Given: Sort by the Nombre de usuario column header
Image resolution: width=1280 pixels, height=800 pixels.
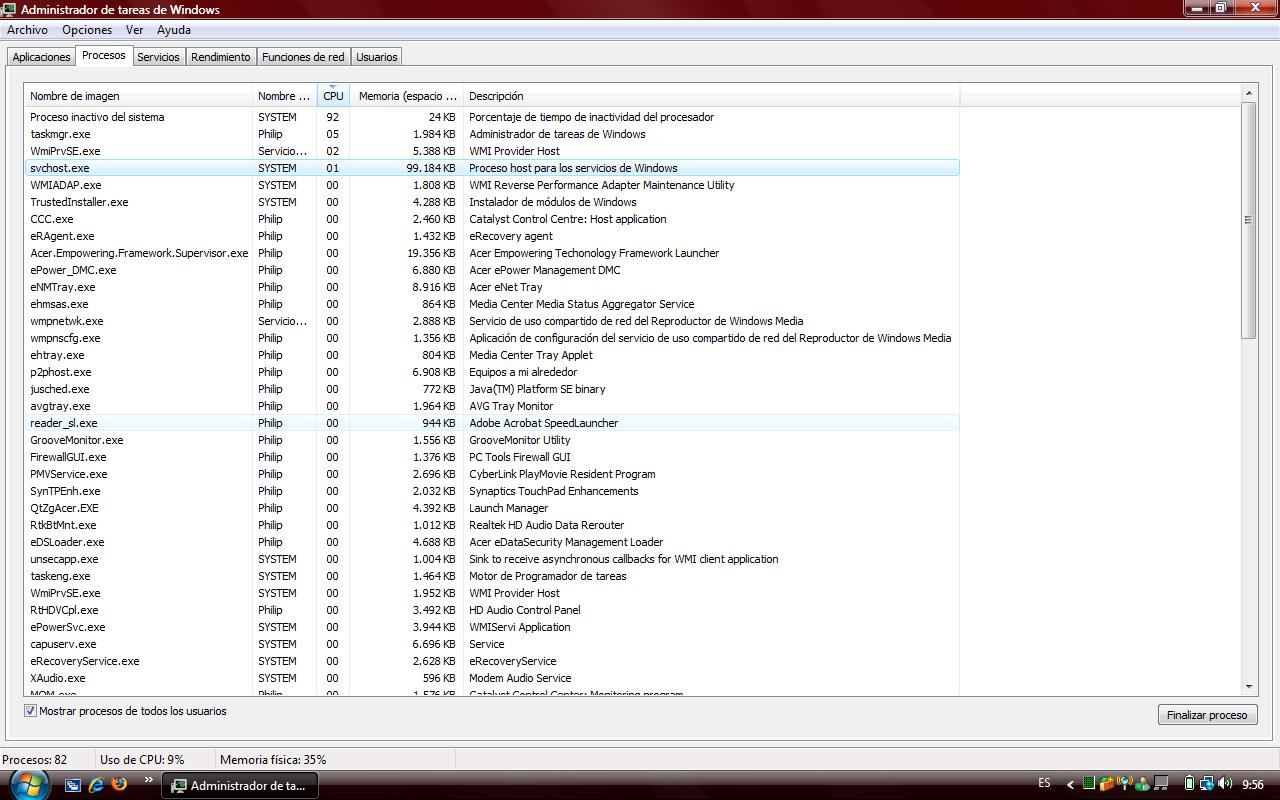Looking at the screenshot, I should [x=284, y=96].
